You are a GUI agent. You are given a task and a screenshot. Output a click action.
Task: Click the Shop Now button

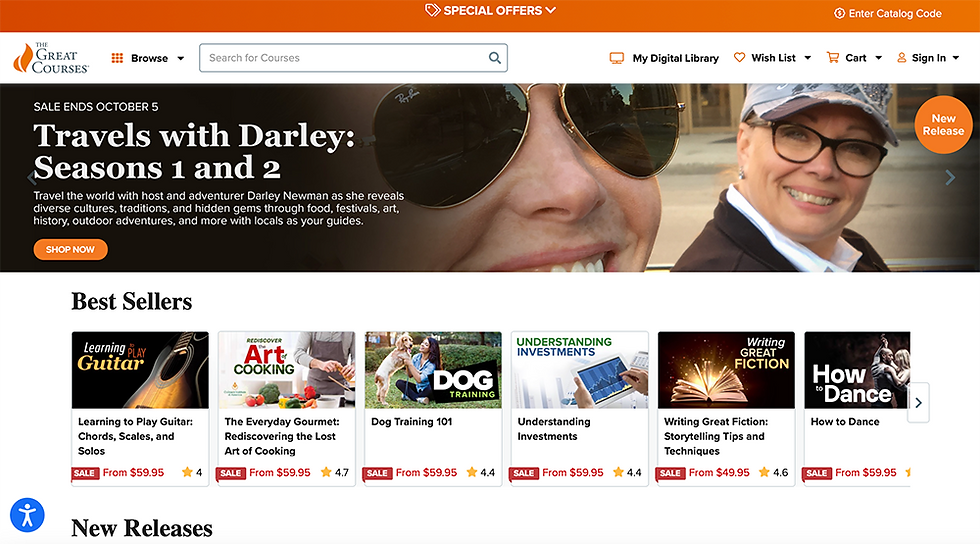click(70, 249)
